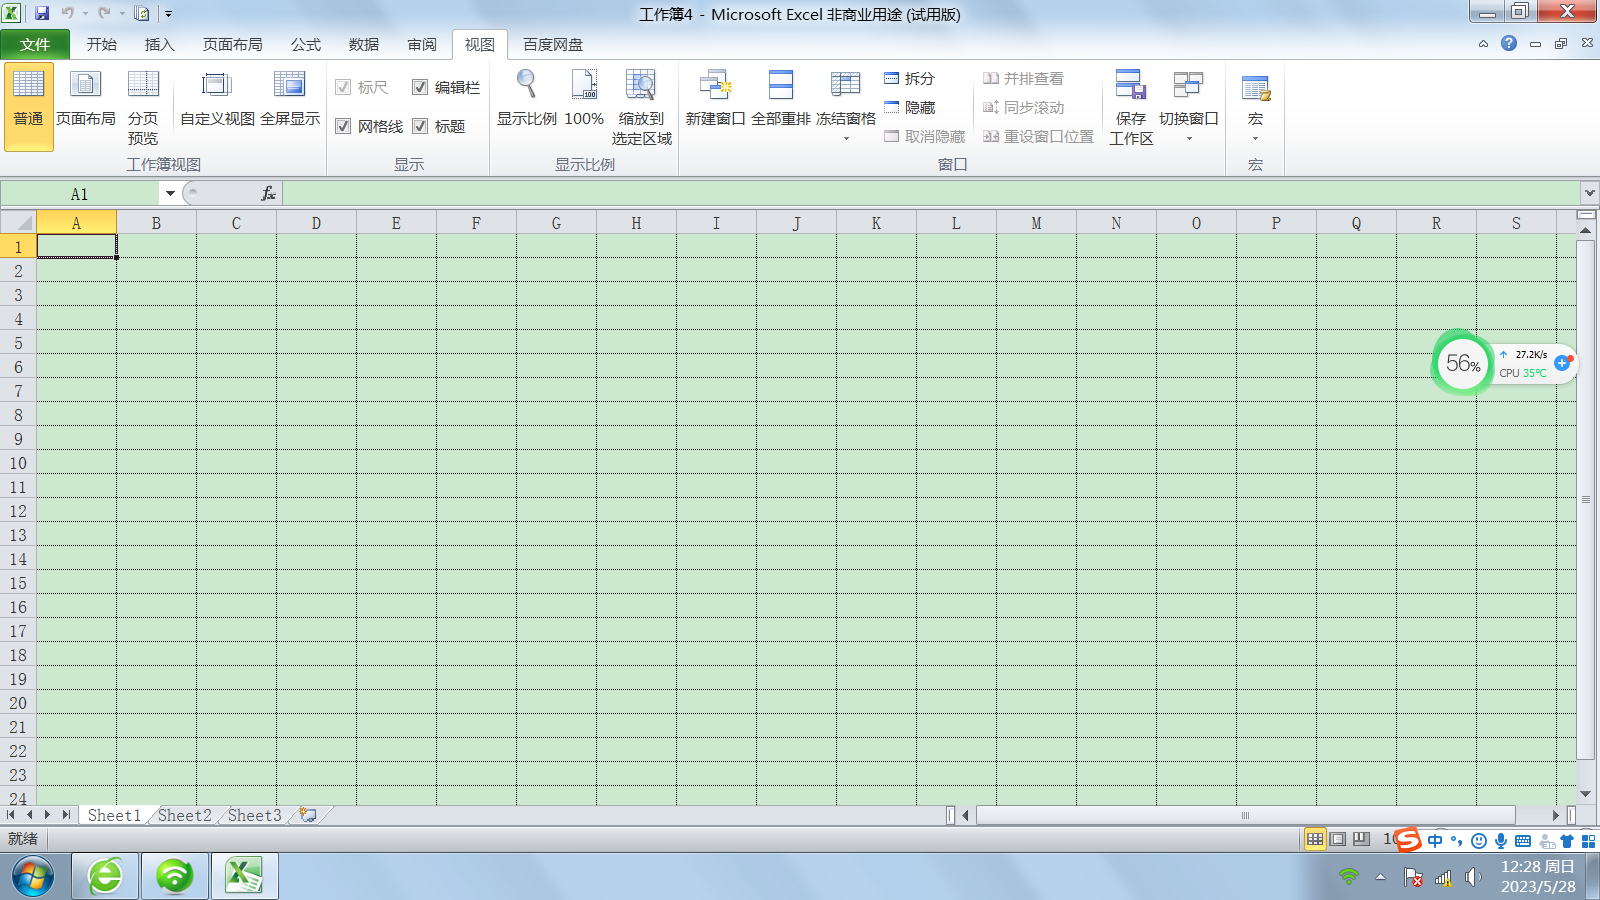Open the Insert (插入) ribbon tab
1600x900 pixels.
[x=159, y=44]
